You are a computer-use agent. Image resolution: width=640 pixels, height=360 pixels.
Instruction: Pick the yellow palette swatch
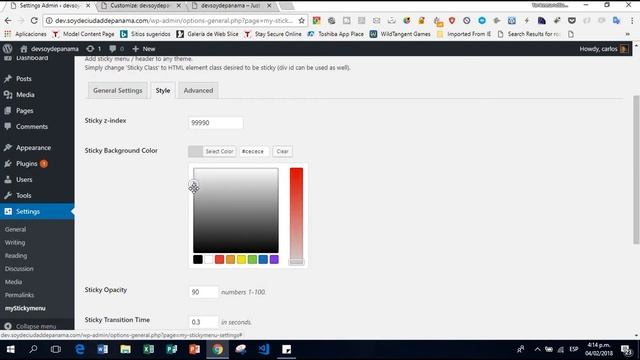pos(241,260)
